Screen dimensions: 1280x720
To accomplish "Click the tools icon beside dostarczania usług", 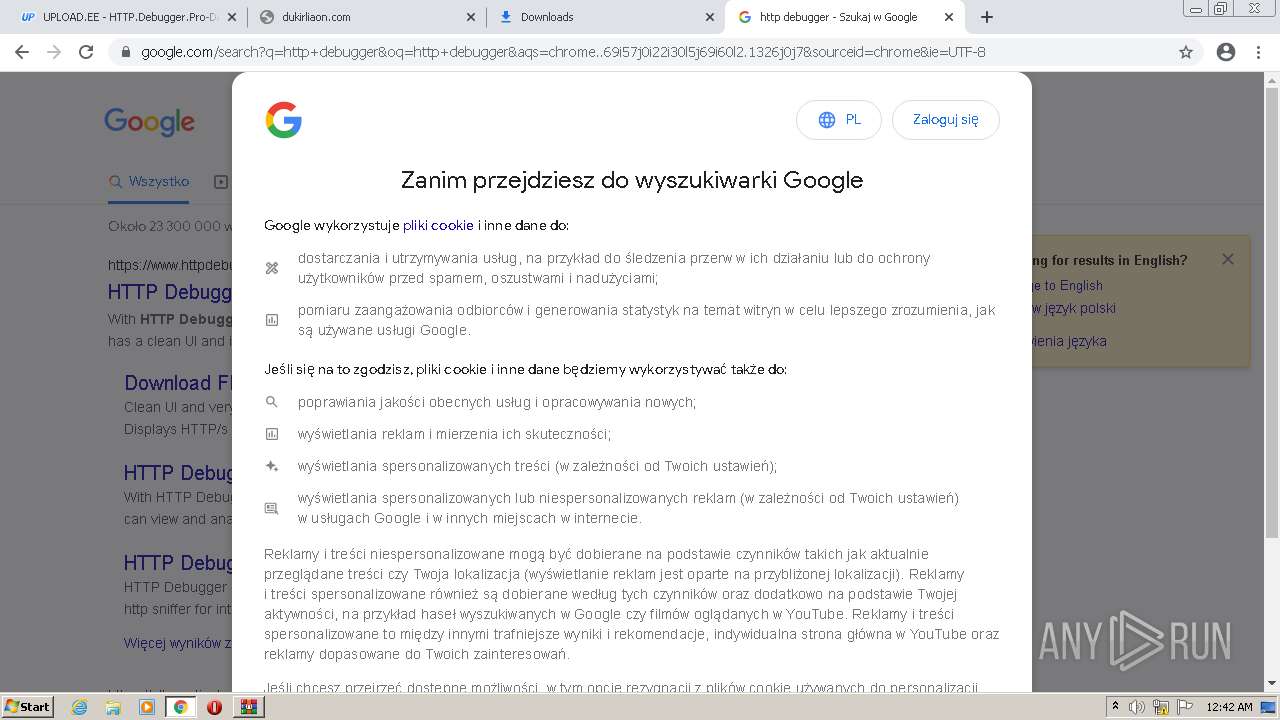I will pyautogui.click(x=271, y=268).
